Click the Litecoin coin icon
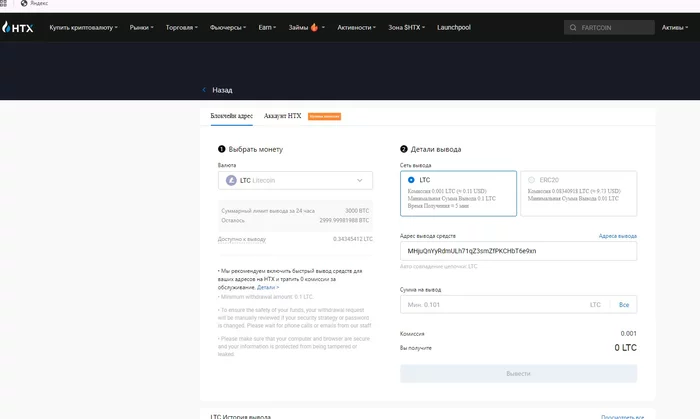 231,180
